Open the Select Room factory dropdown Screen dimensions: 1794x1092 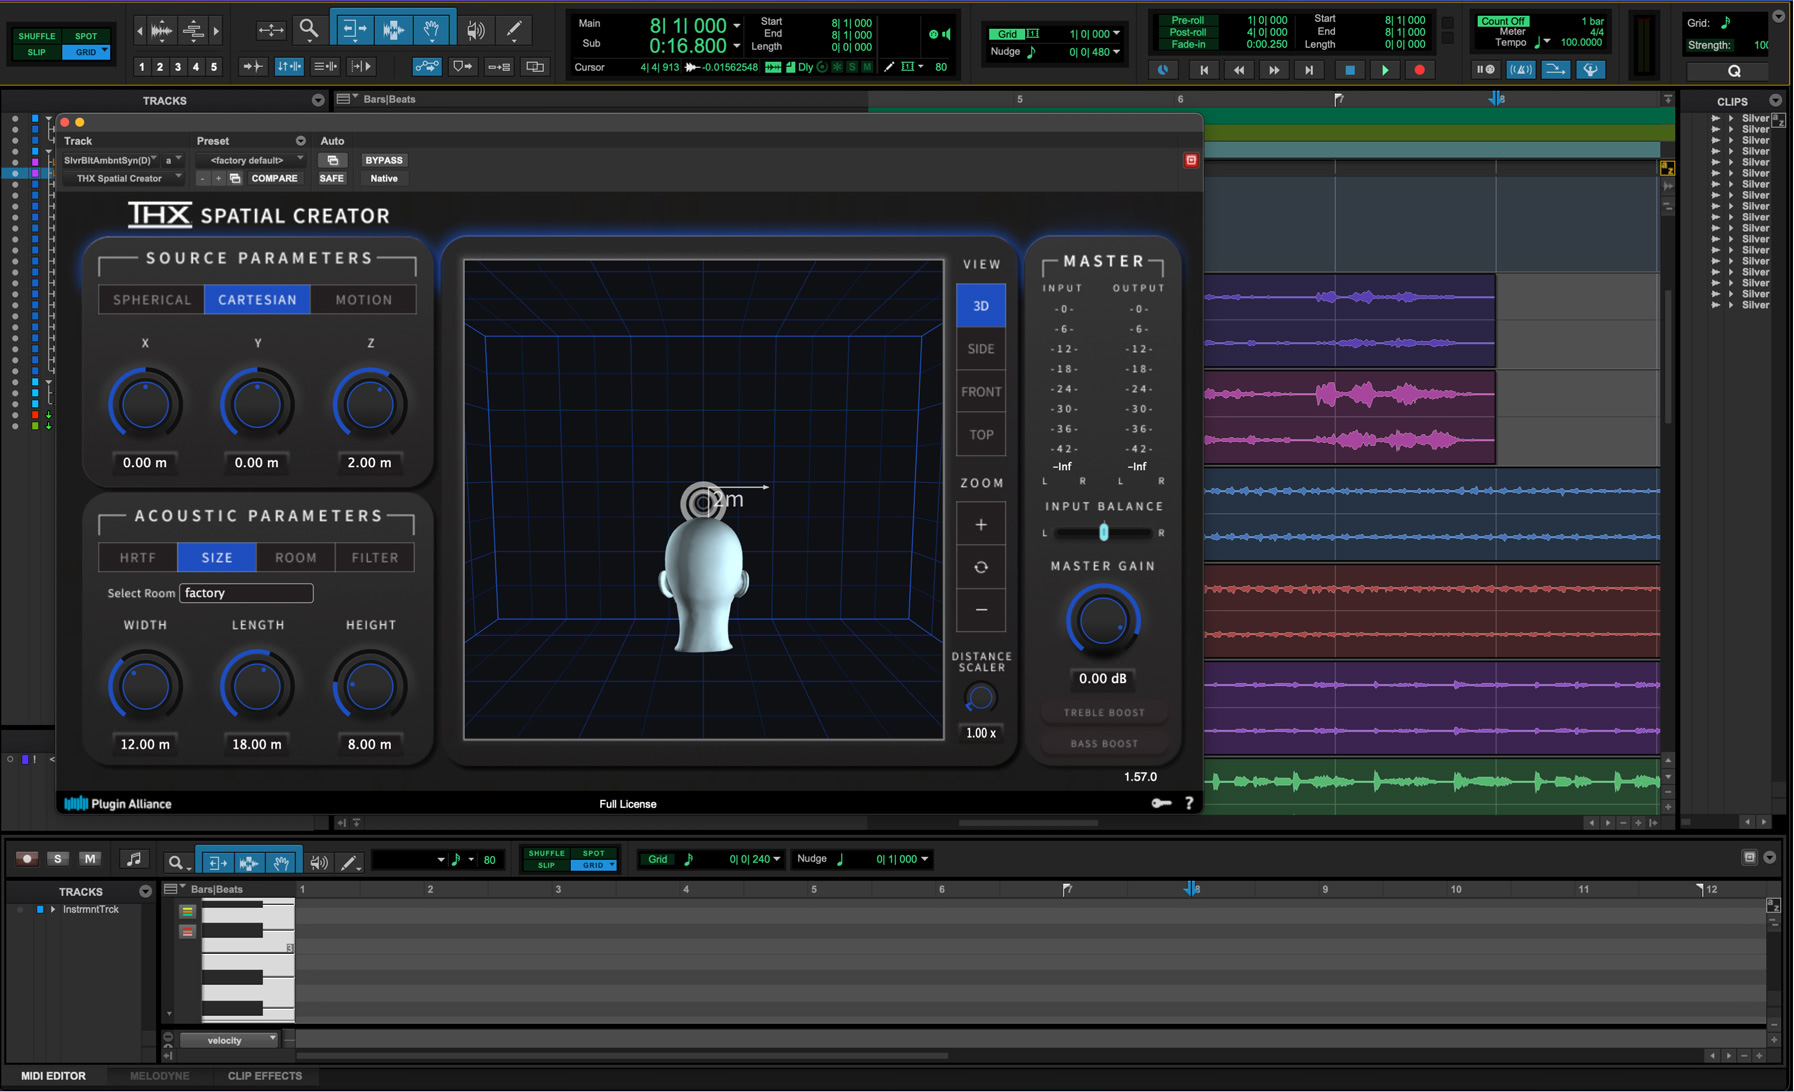246,593
